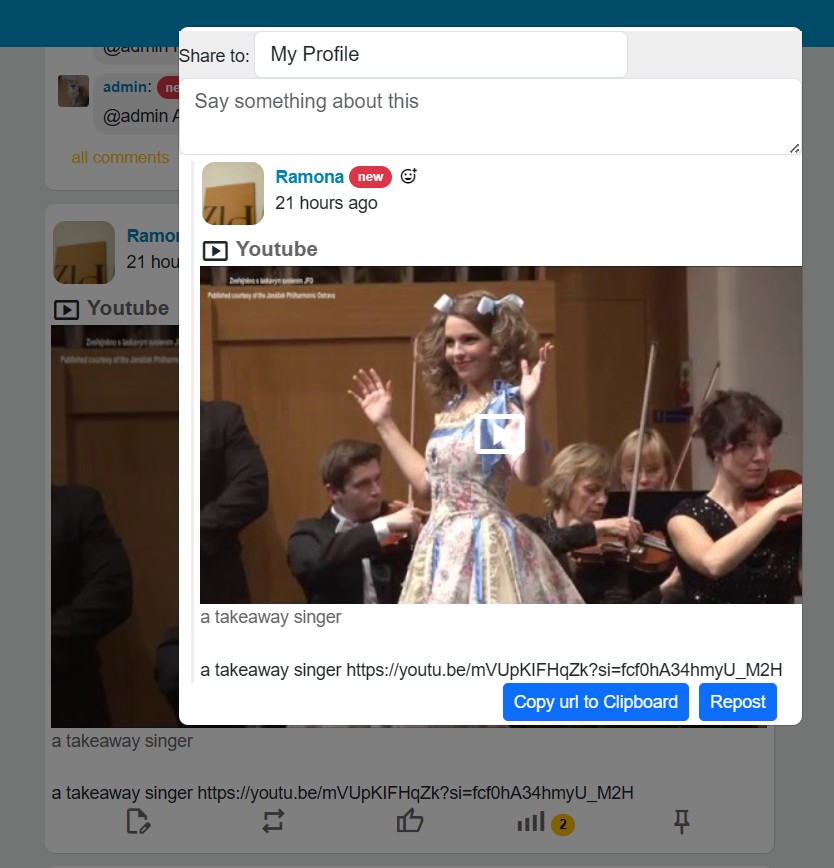Image resolution: width=834 pixels, height=868 pixels.
Task: Pin the post using the pushpin icon
Action: [x=682, y=822]
